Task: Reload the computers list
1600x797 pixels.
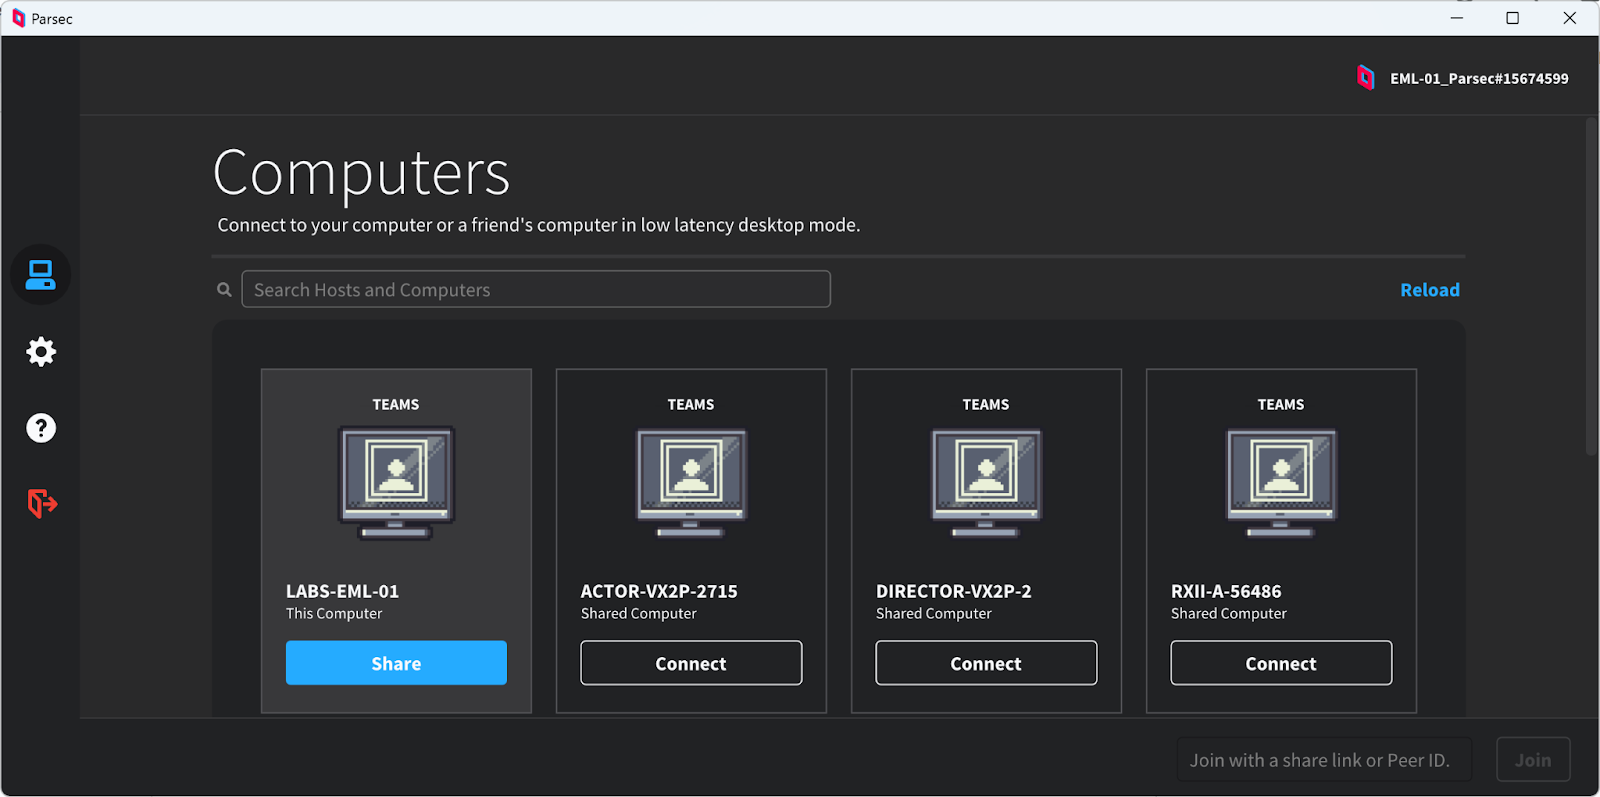Action: (x=1430, y=290)
